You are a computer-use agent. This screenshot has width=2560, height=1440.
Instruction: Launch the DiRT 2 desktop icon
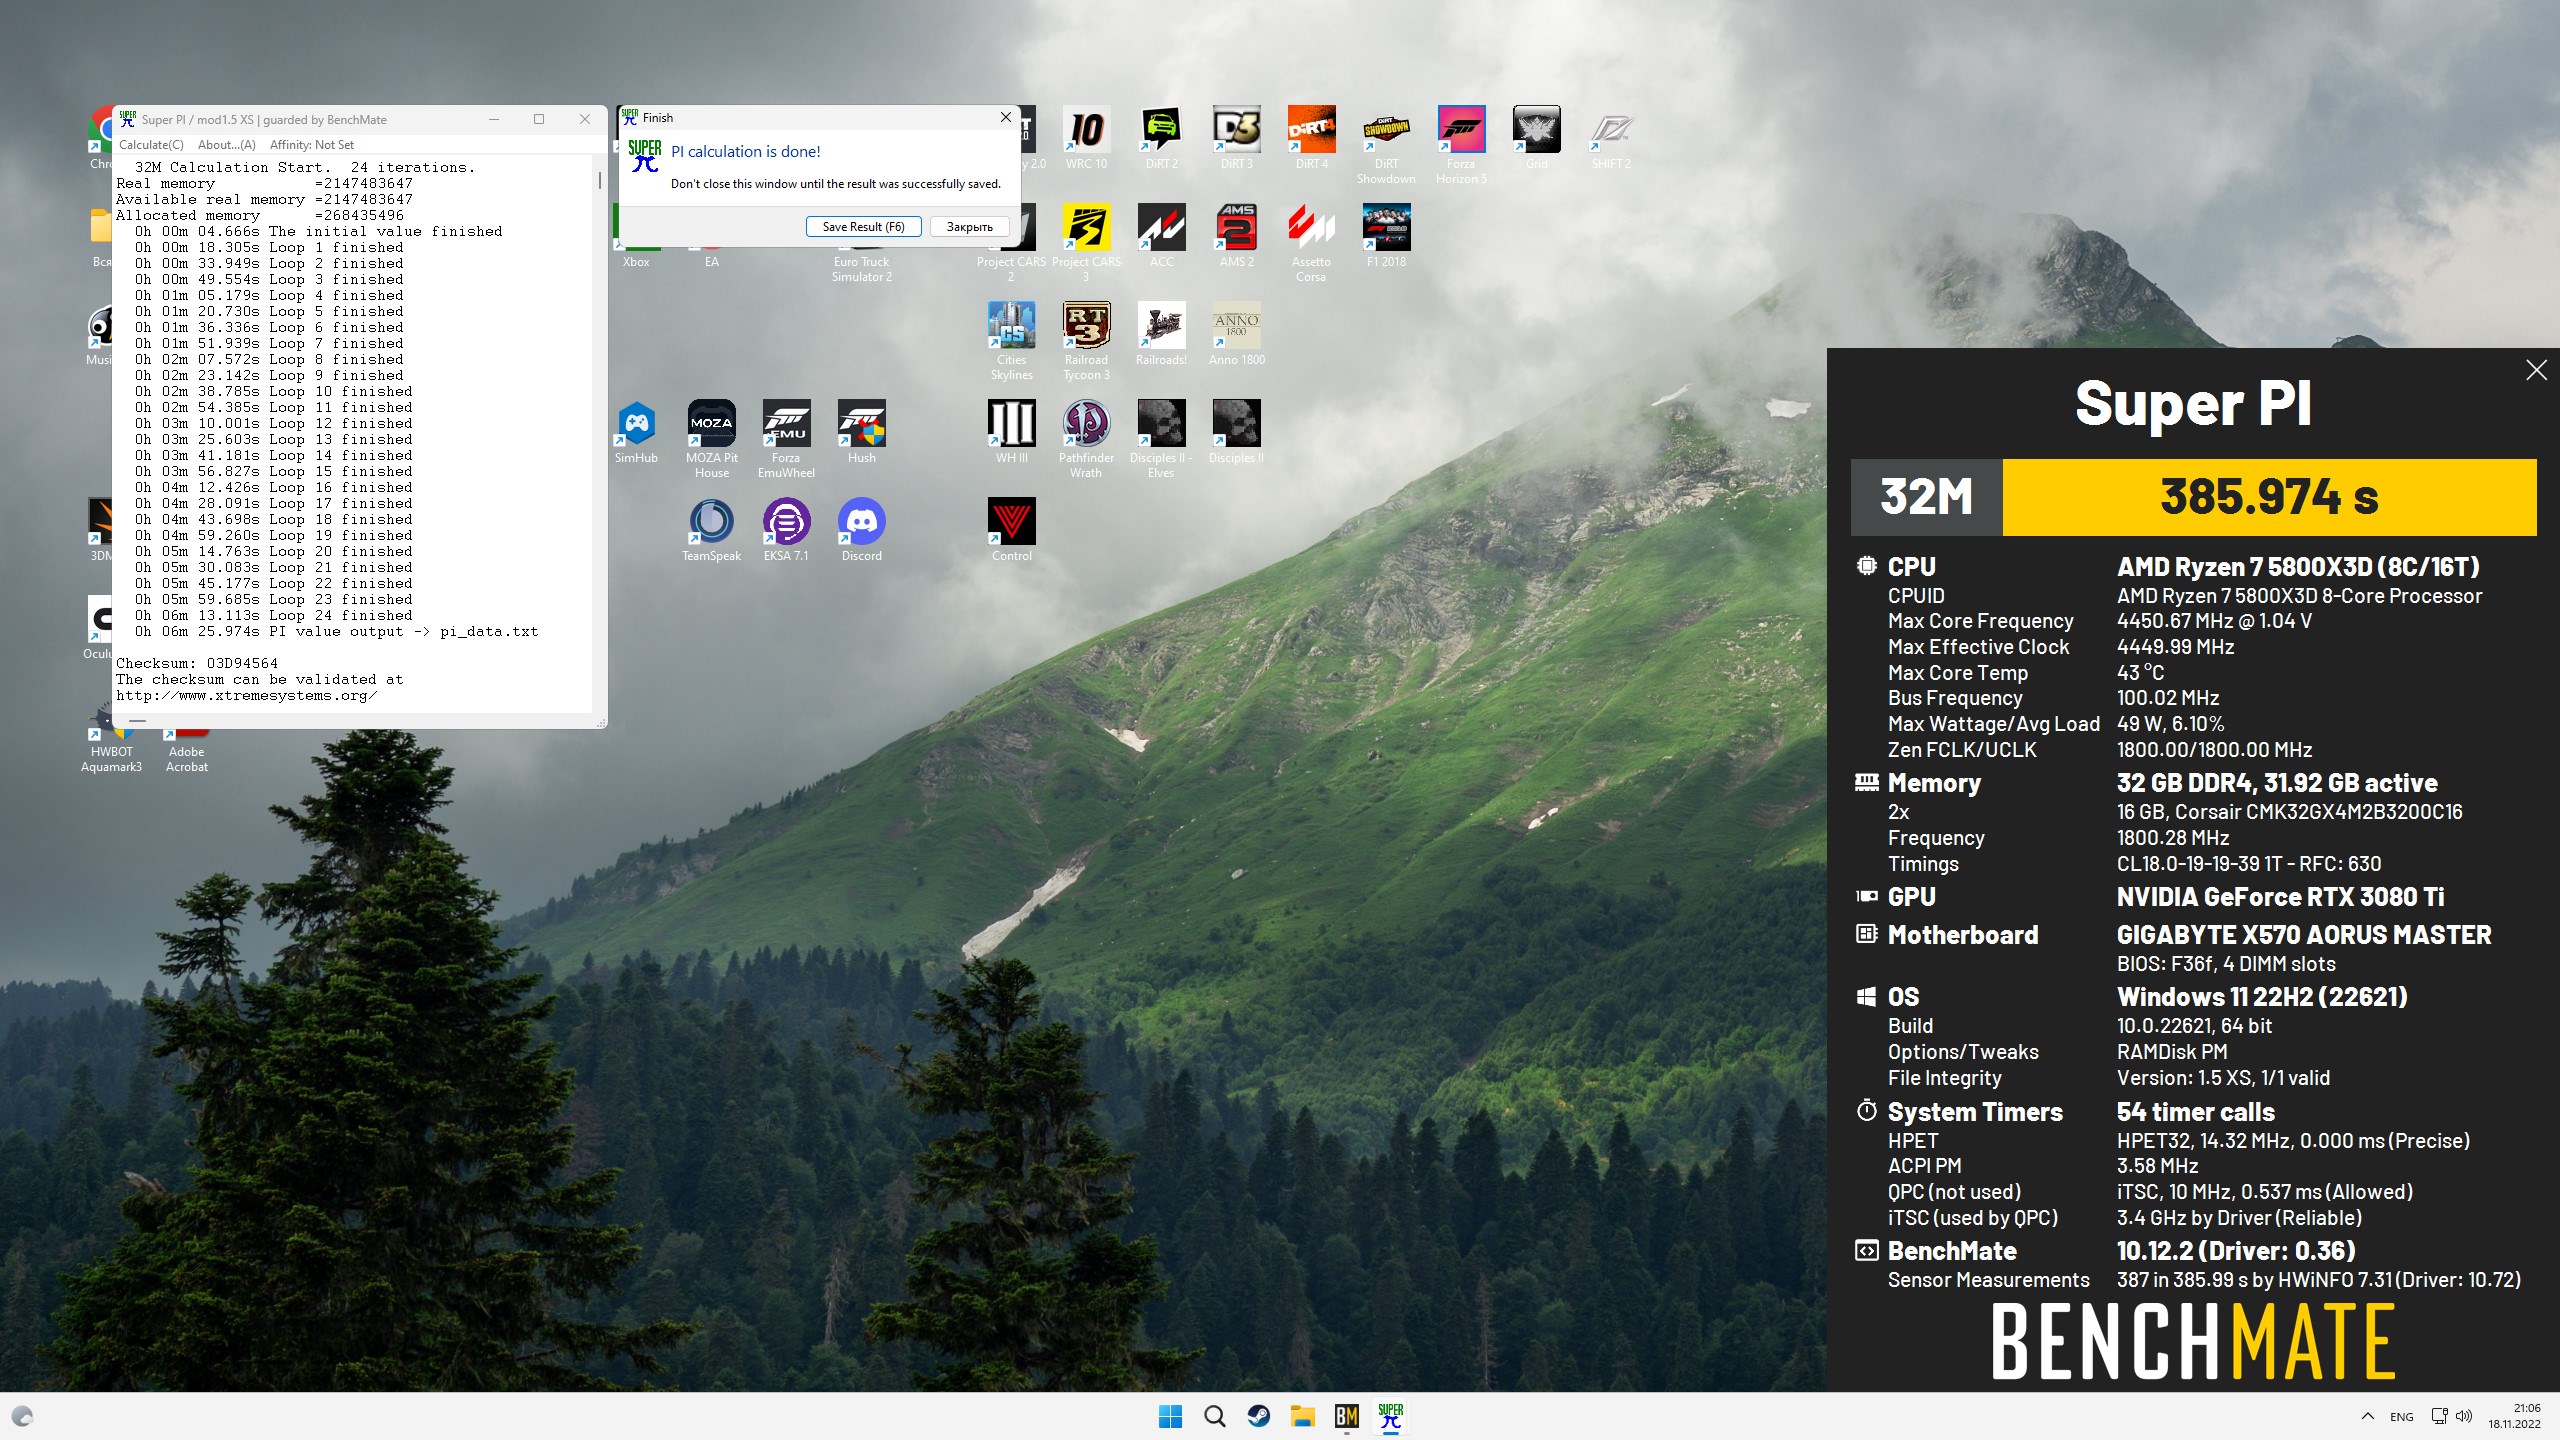click(x=1161, y=138)
